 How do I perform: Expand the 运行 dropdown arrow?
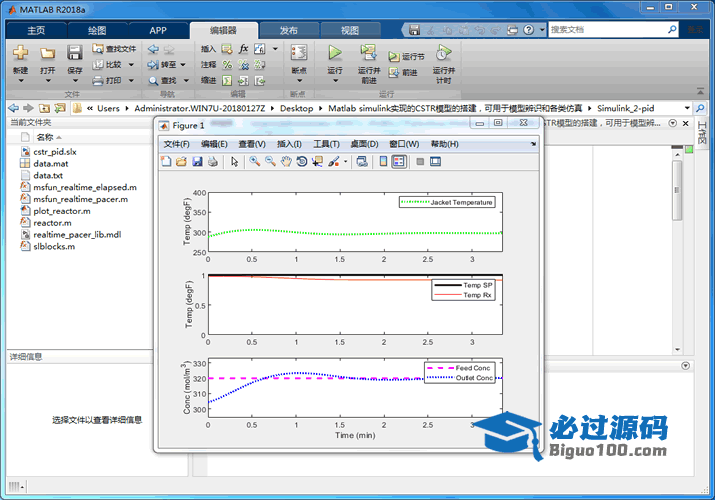(x=335, y=81)
